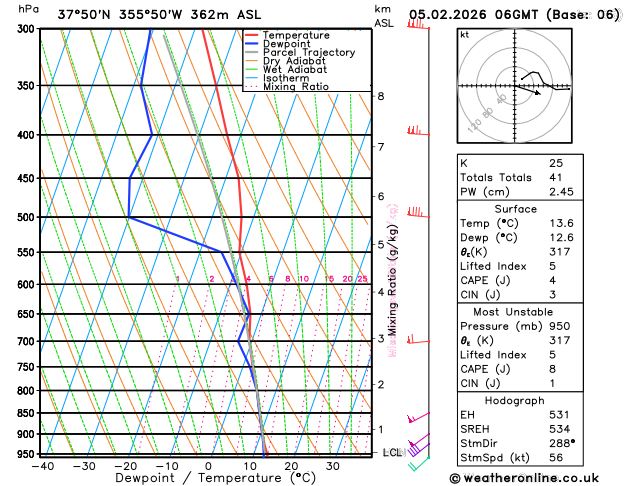This screenshot has width=629, height=486.
Task: Click the EH value 531
Action: pyautogui.click(x=559, y=415)
